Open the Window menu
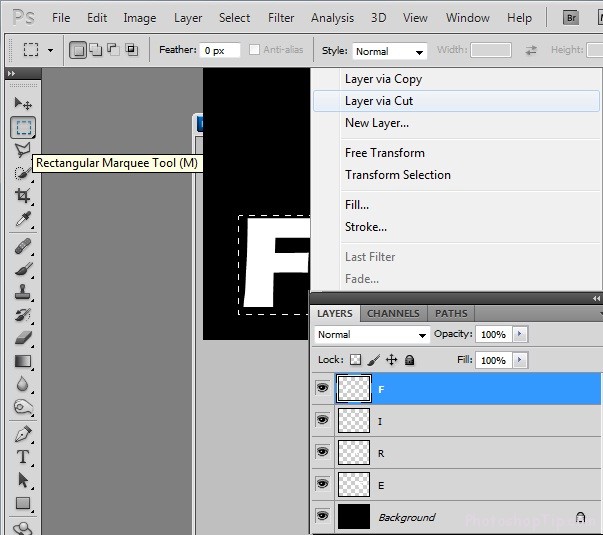Viewport: 603px width, 535px height. [x=468, y=18]
